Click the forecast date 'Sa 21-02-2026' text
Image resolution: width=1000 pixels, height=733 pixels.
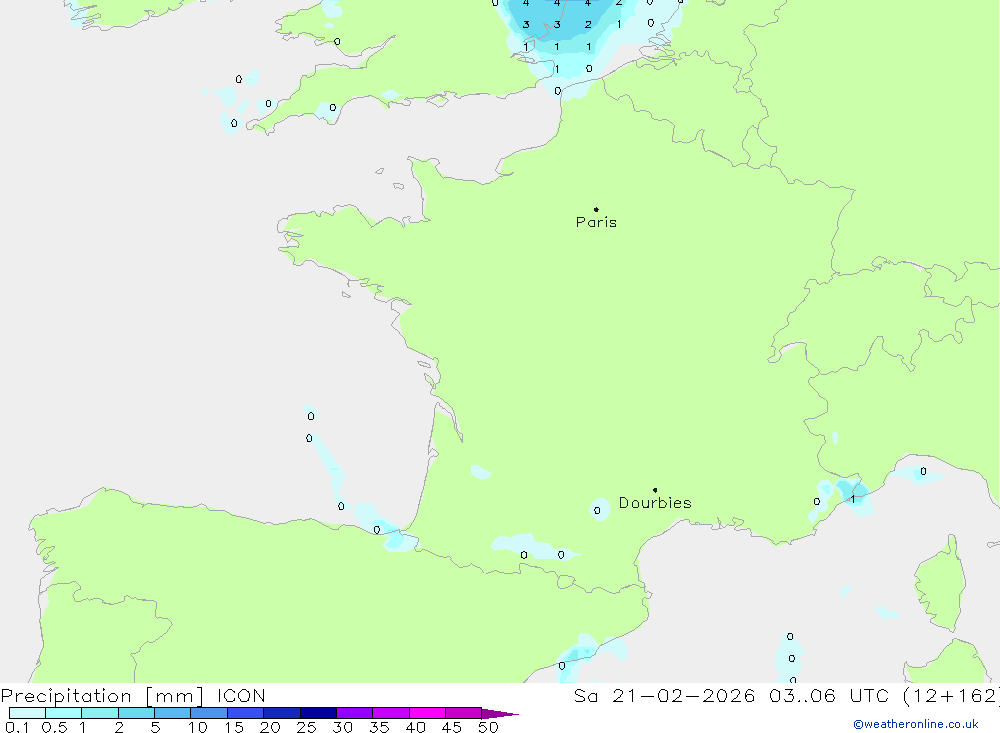664,695
